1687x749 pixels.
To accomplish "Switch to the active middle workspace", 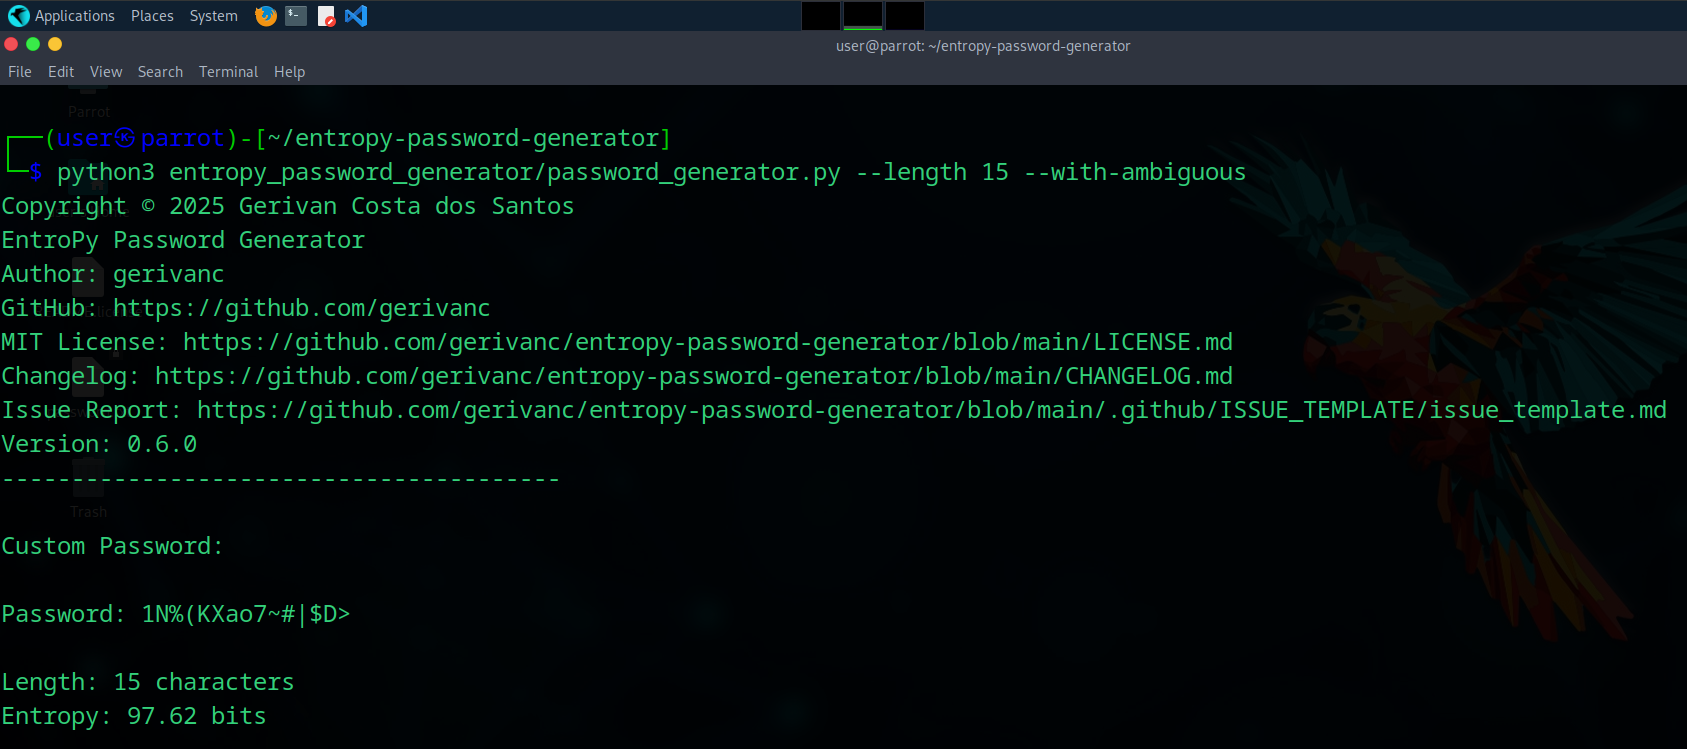I will pyautogui.click(x=861, y=15).
